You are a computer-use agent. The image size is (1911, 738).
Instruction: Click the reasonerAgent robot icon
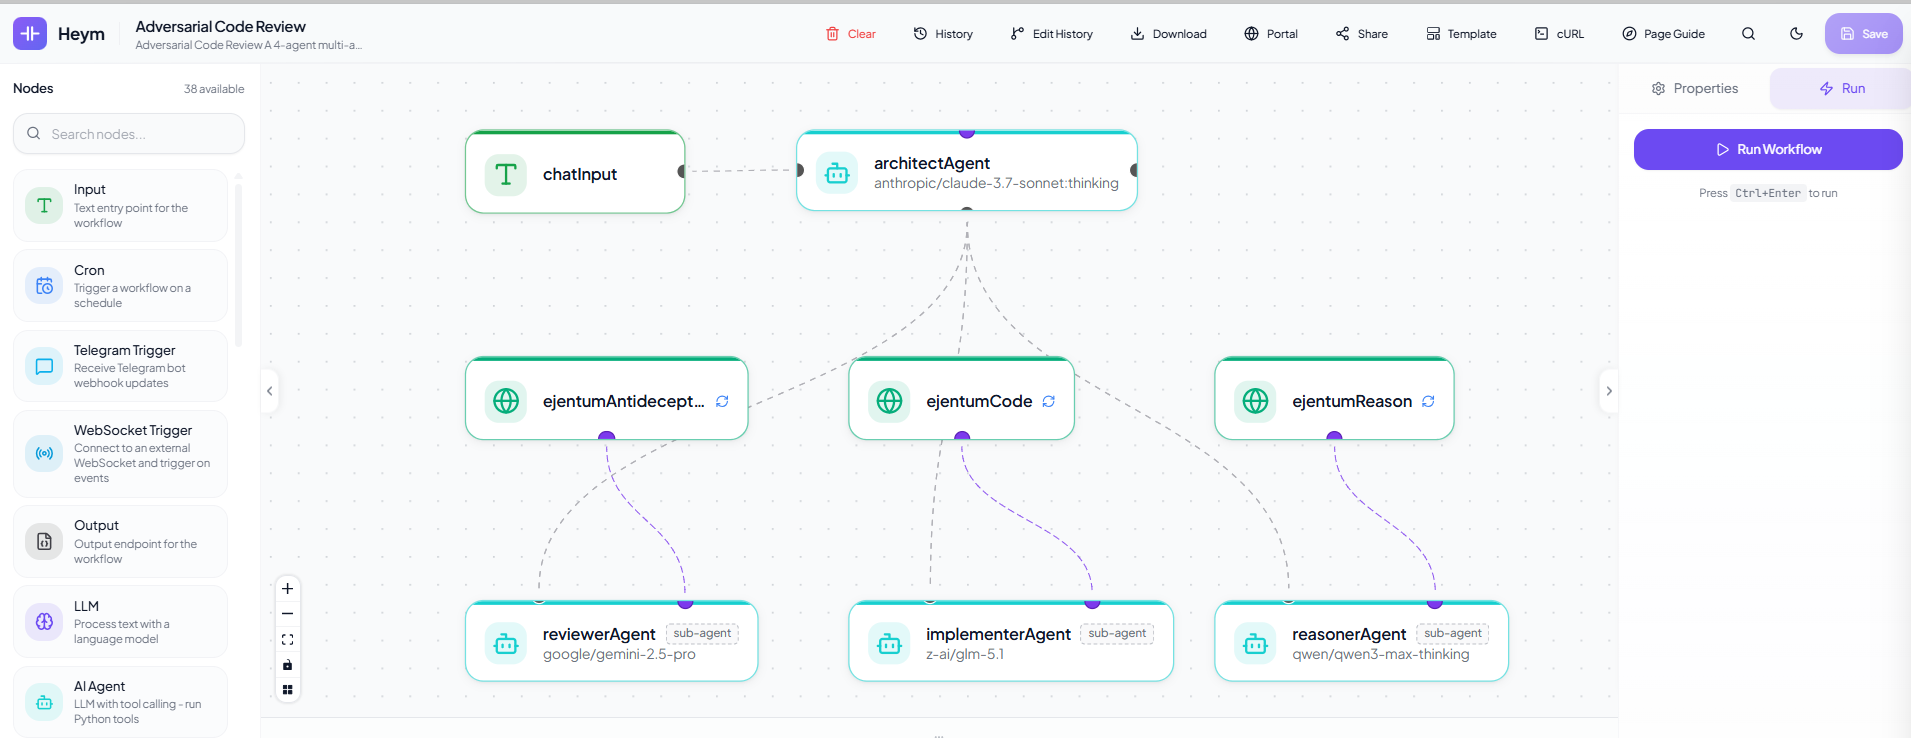point(1255,644)
